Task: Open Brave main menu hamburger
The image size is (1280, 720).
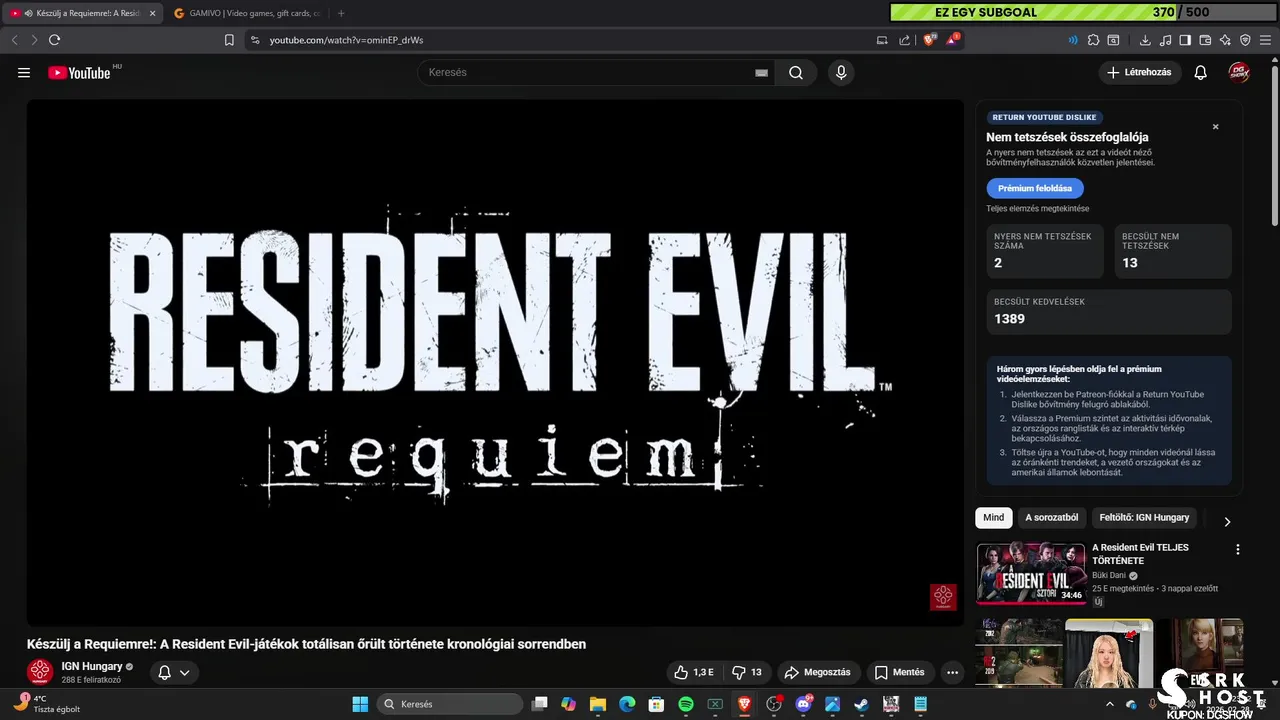Action: point(1266,40)
